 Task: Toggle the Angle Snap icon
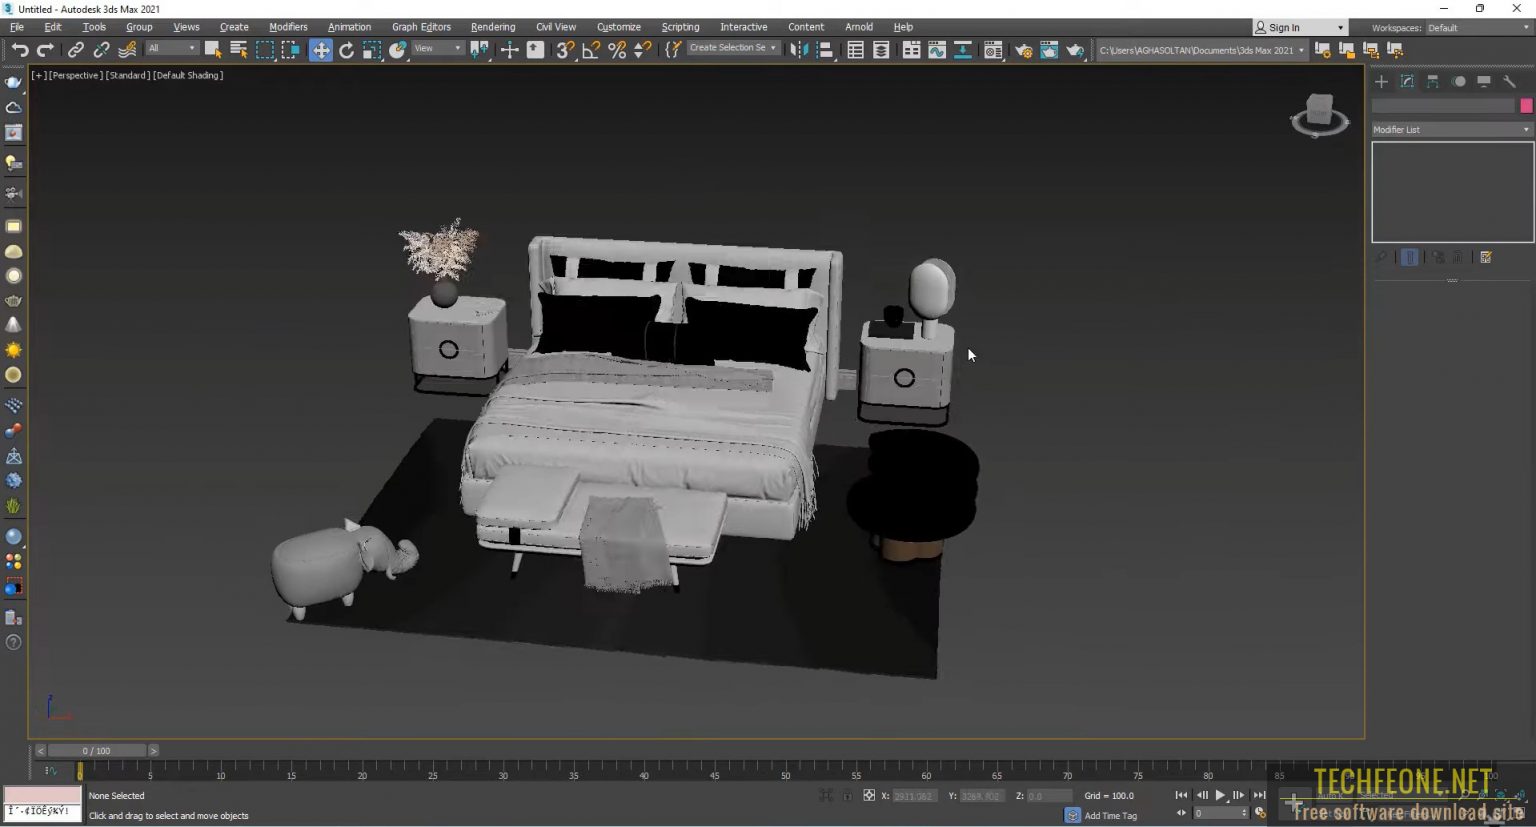click(591, 50)
